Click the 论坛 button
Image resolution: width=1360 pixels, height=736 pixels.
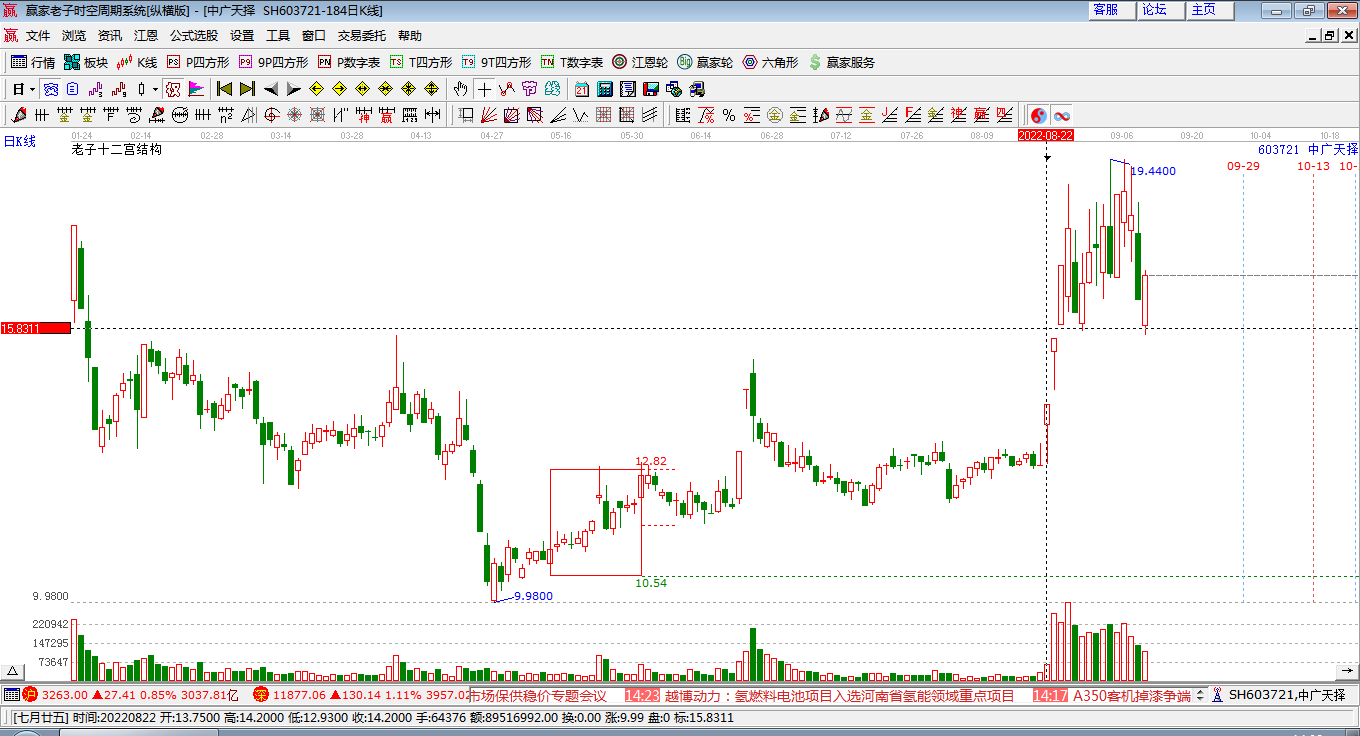(1161, 10)
